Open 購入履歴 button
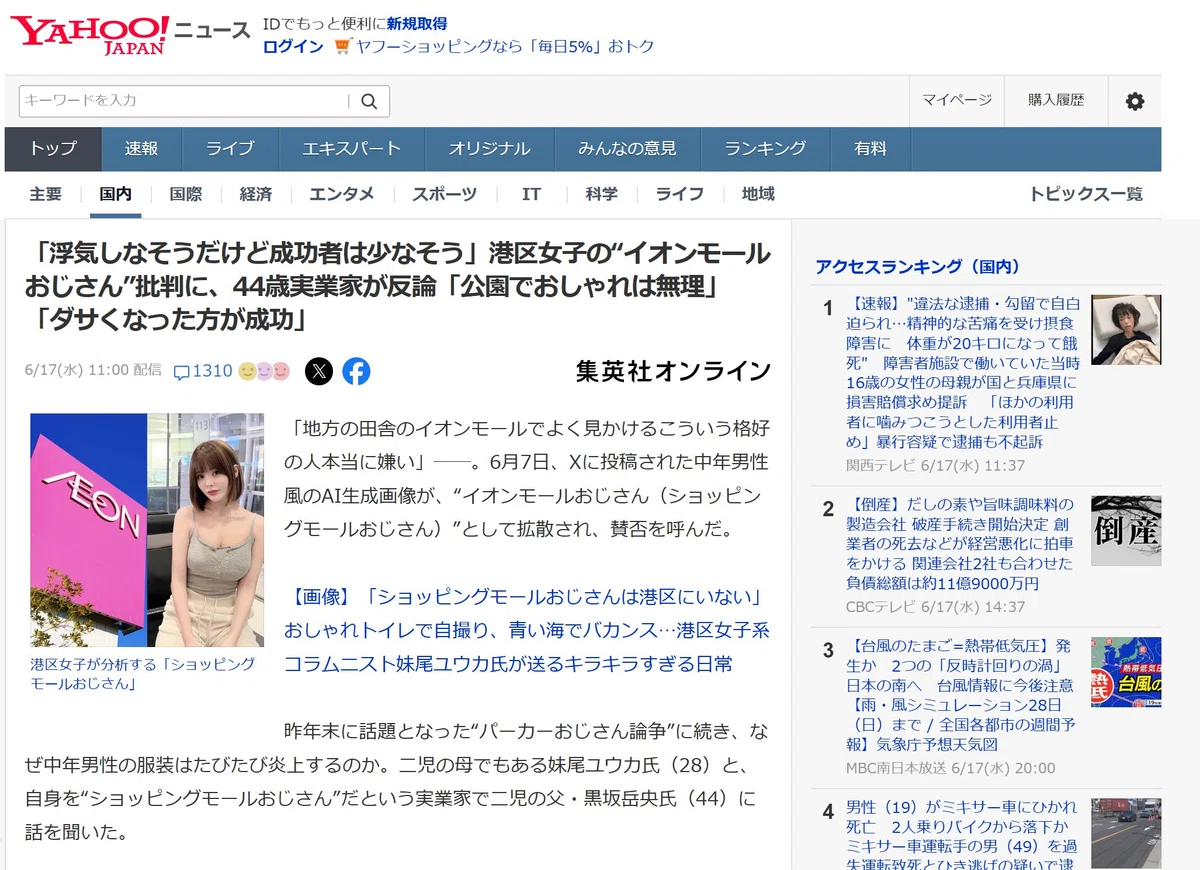Viewport: 1200px width, 870px height. pyautogui.click(x=1056, y=100)
